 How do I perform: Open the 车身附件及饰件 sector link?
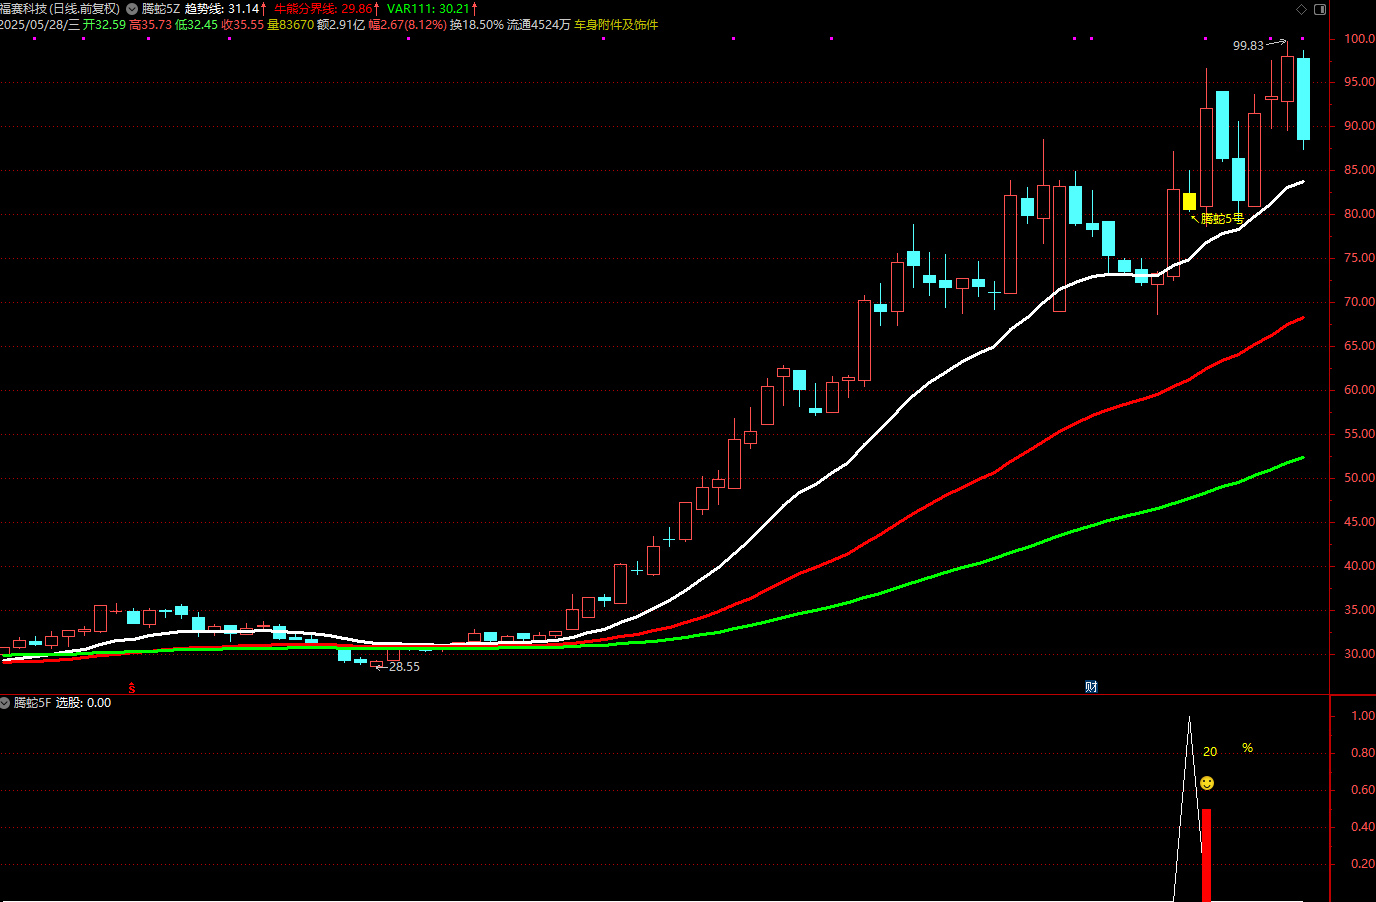click(616, 25)
